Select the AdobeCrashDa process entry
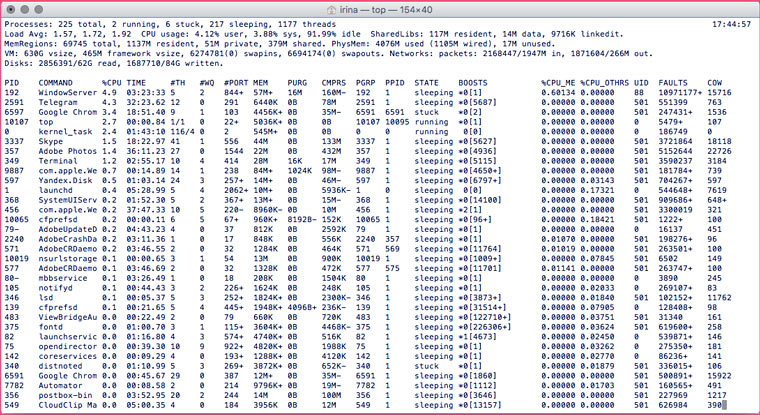 tap(68, 239)
